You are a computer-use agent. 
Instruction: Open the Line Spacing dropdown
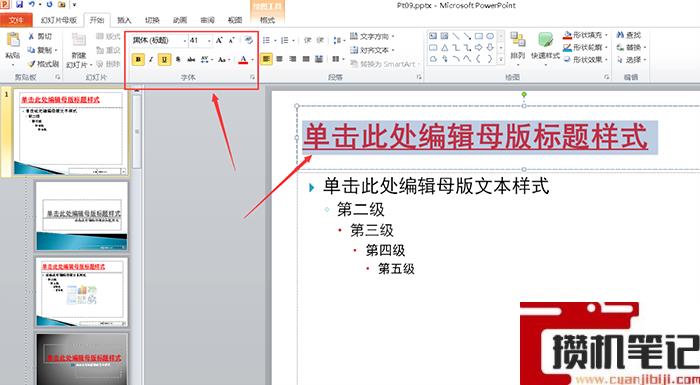click(339, 41)
